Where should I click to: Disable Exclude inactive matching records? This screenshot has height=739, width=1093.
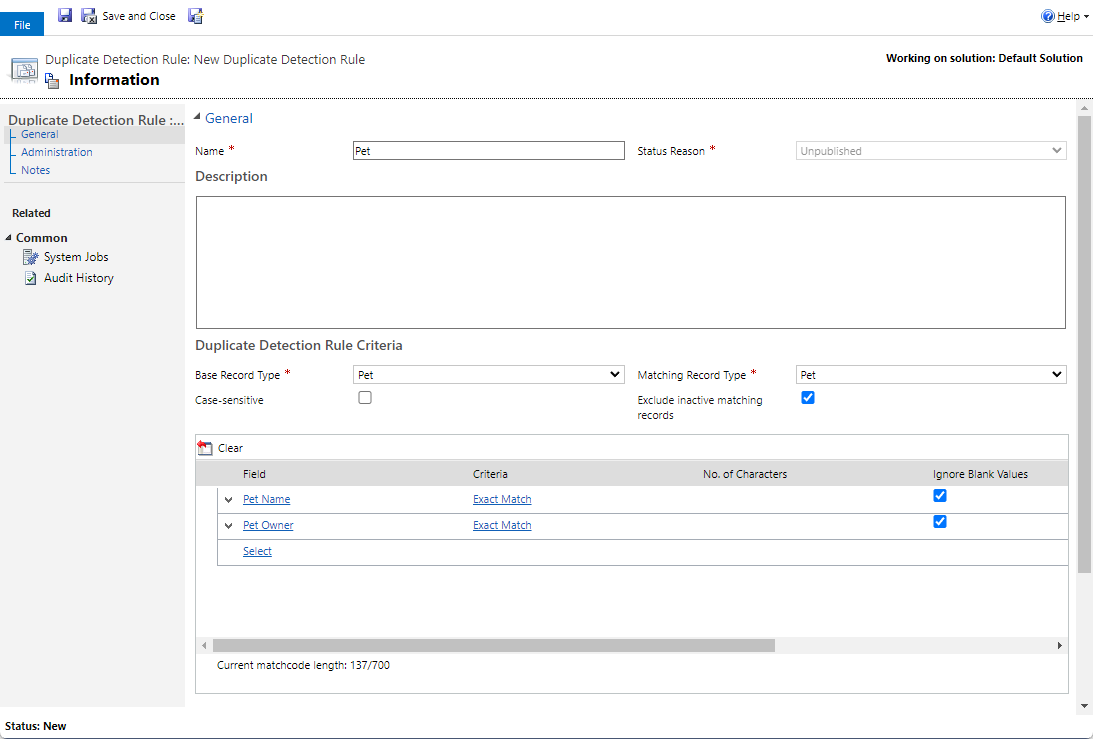coord(808,397)
